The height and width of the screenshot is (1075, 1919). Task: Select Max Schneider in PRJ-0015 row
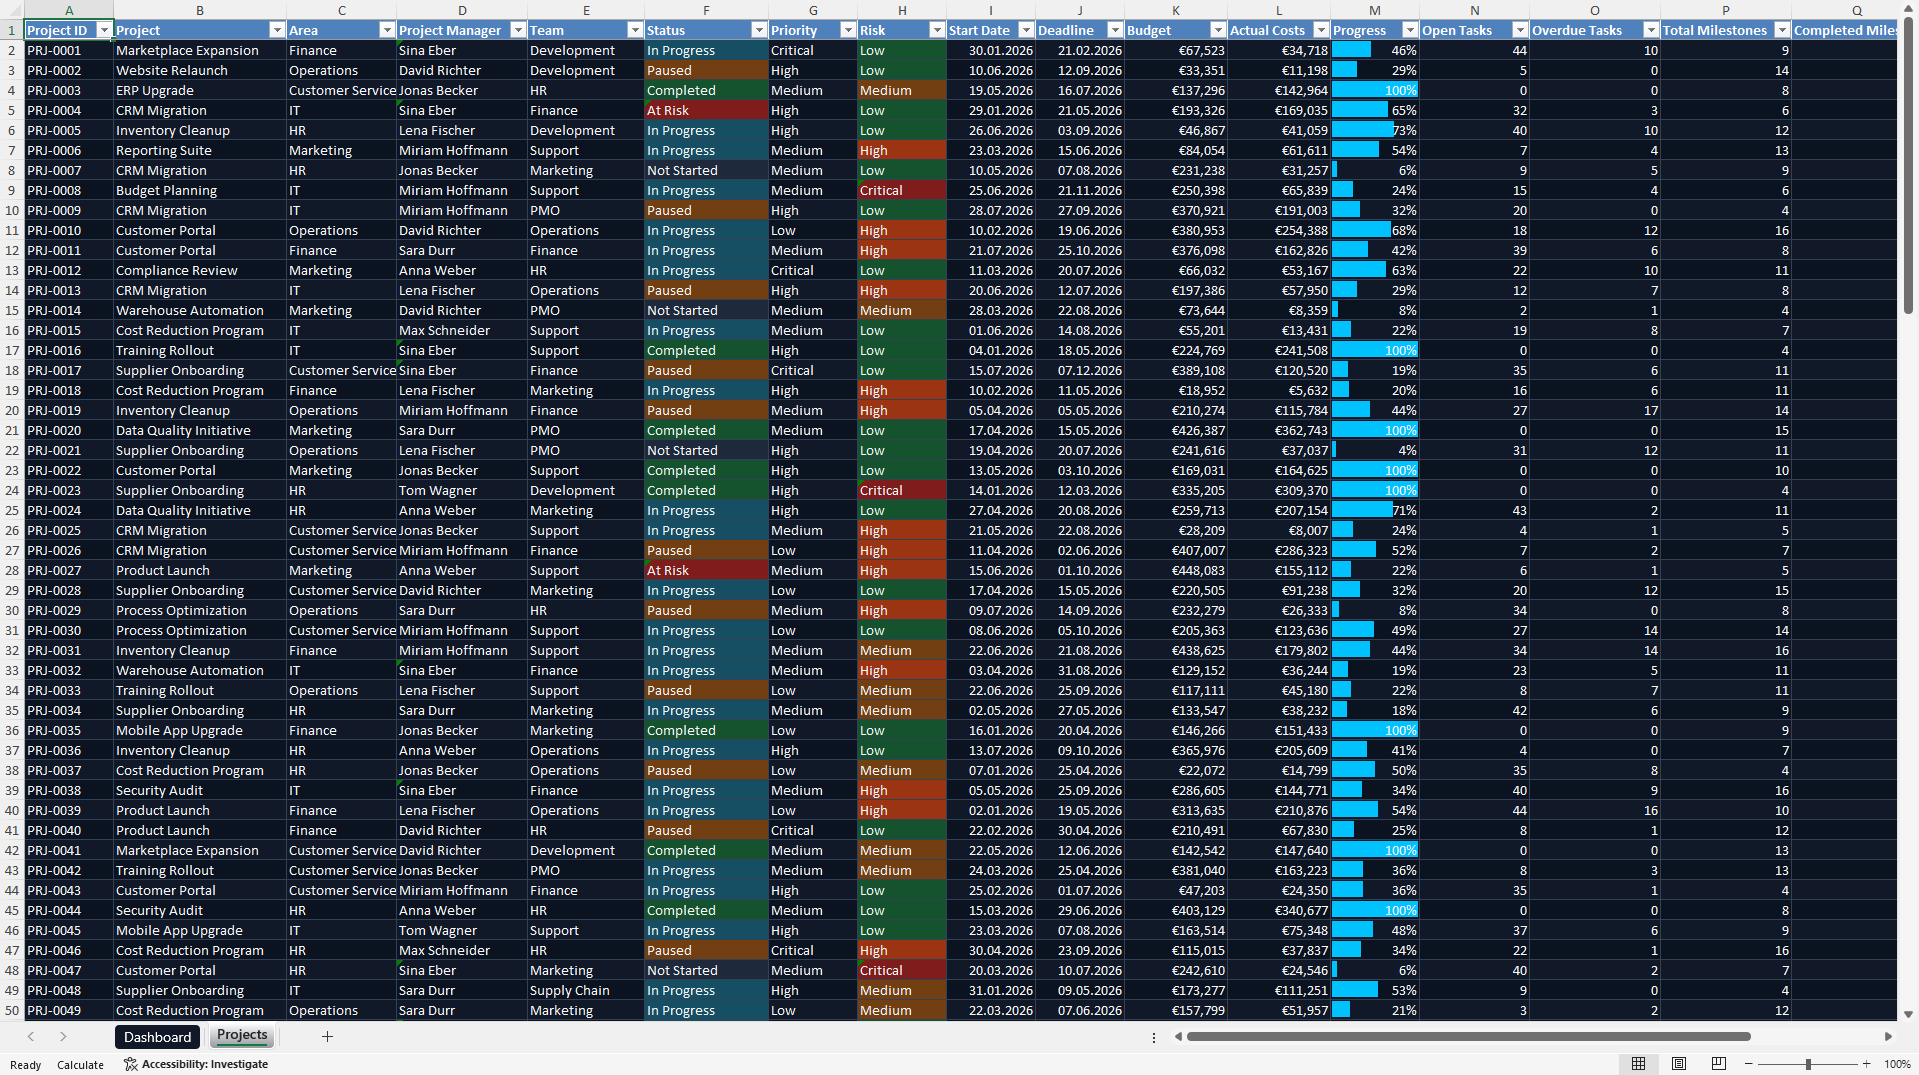coord(462,330)
